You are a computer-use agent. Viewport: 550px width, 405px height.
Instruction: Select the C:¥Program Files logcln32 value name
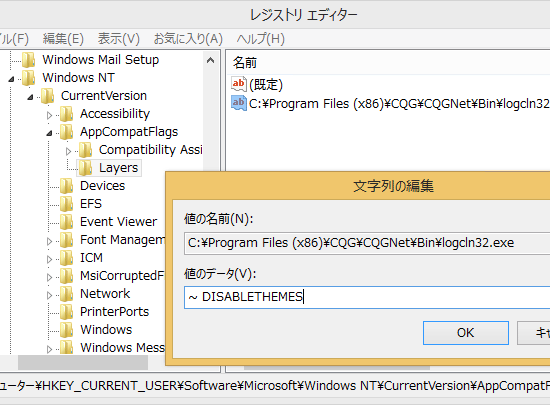[x=399, y=103]
